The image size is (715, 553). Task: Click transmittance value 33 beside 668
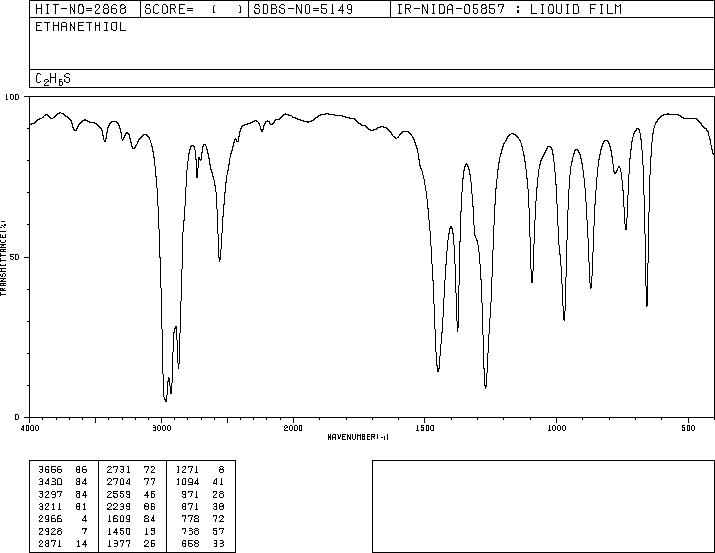coord(218,544)
